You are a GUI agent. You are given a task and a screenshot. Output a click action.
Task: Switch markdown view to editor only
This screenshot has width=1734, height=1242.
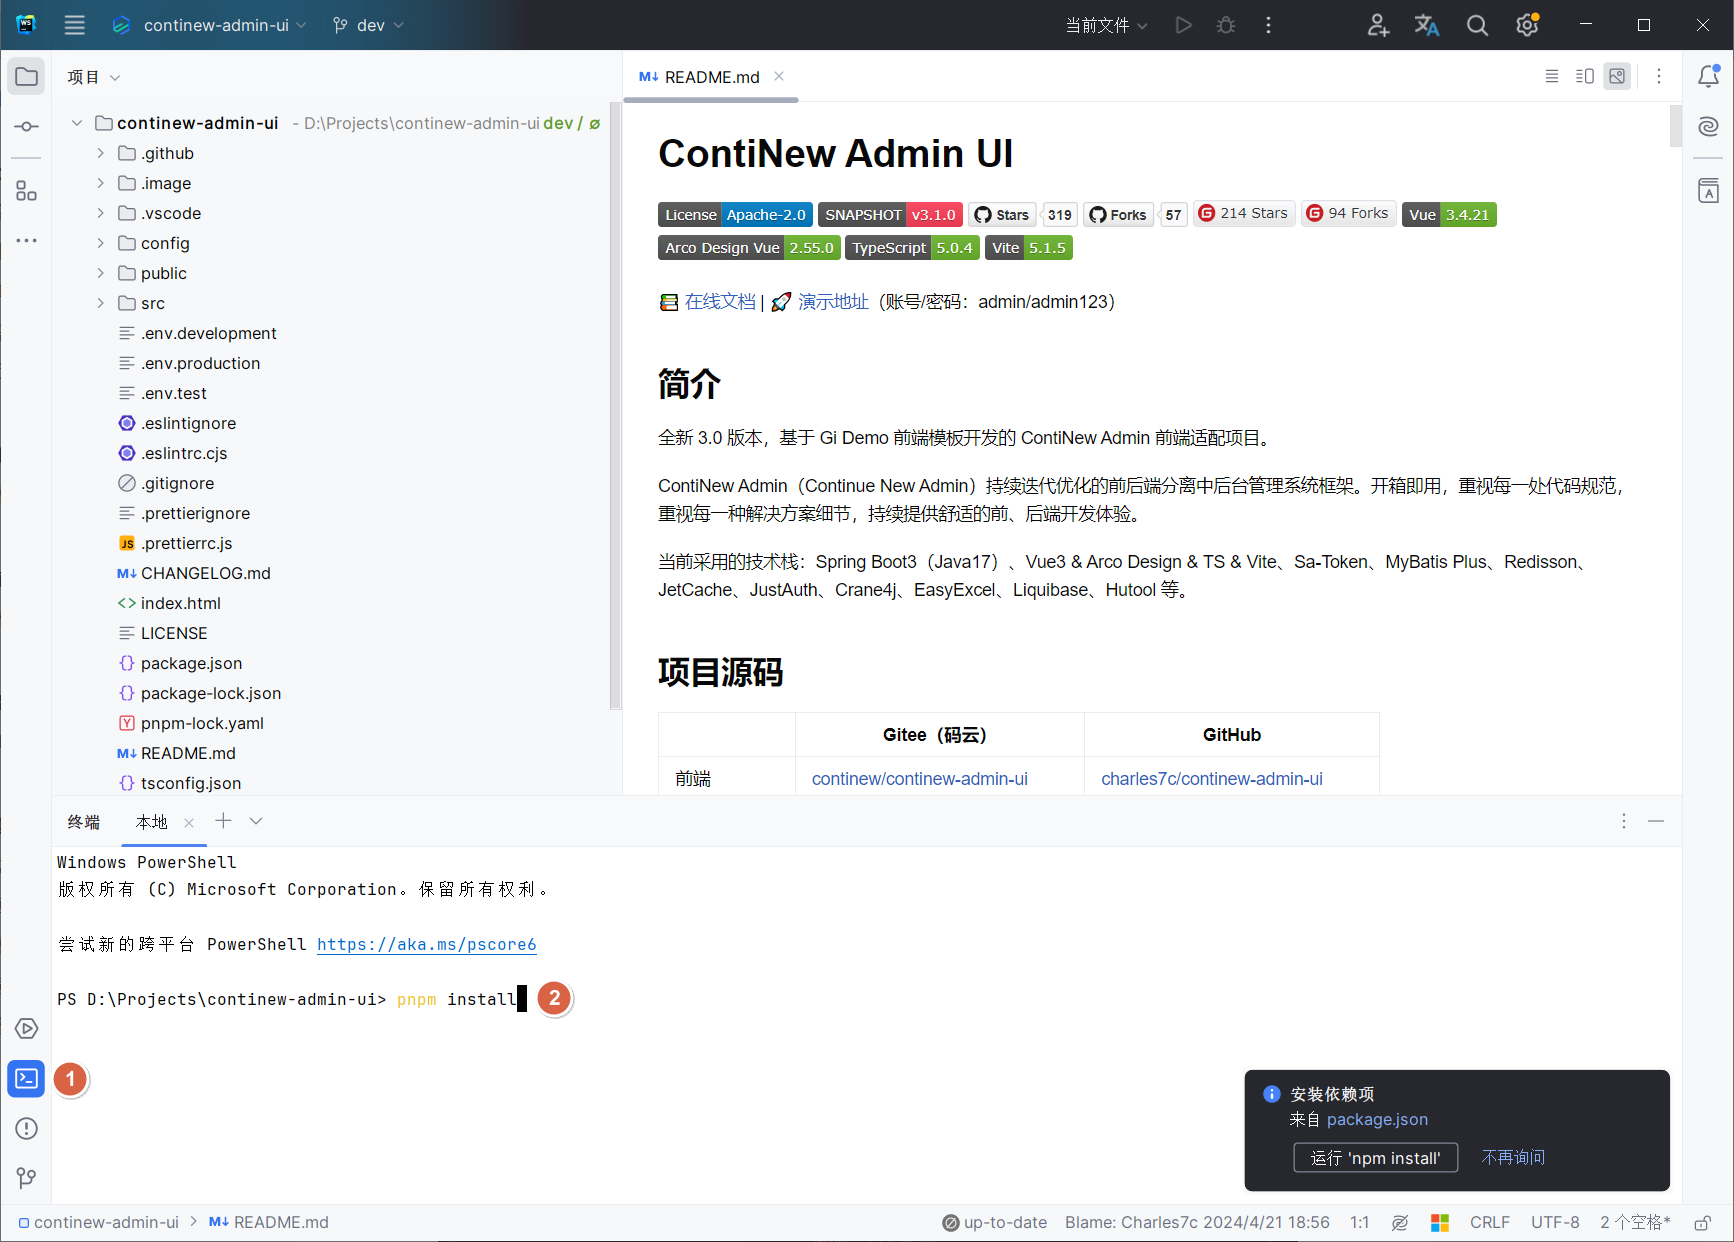coord(1552,76)
